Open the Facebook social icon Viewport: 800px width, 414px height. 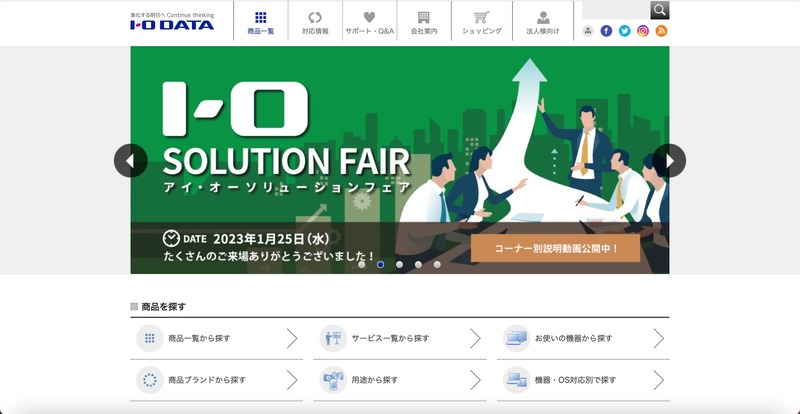click(606, 31)
